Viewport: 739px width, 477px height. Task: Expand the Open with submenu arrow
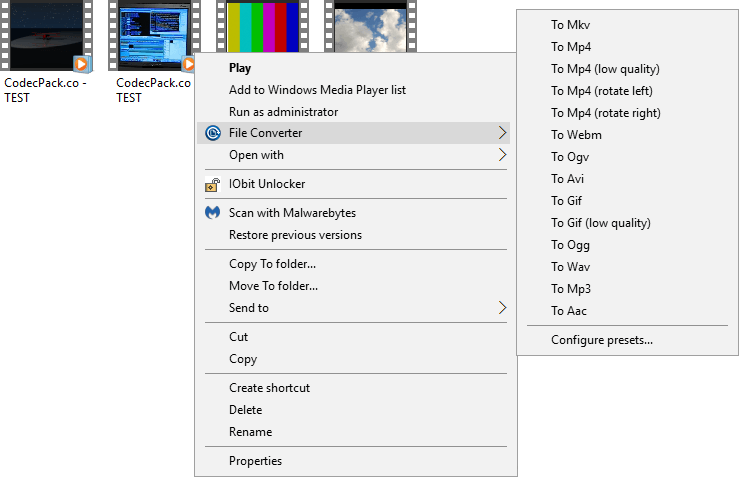click(x=502, y=155)
